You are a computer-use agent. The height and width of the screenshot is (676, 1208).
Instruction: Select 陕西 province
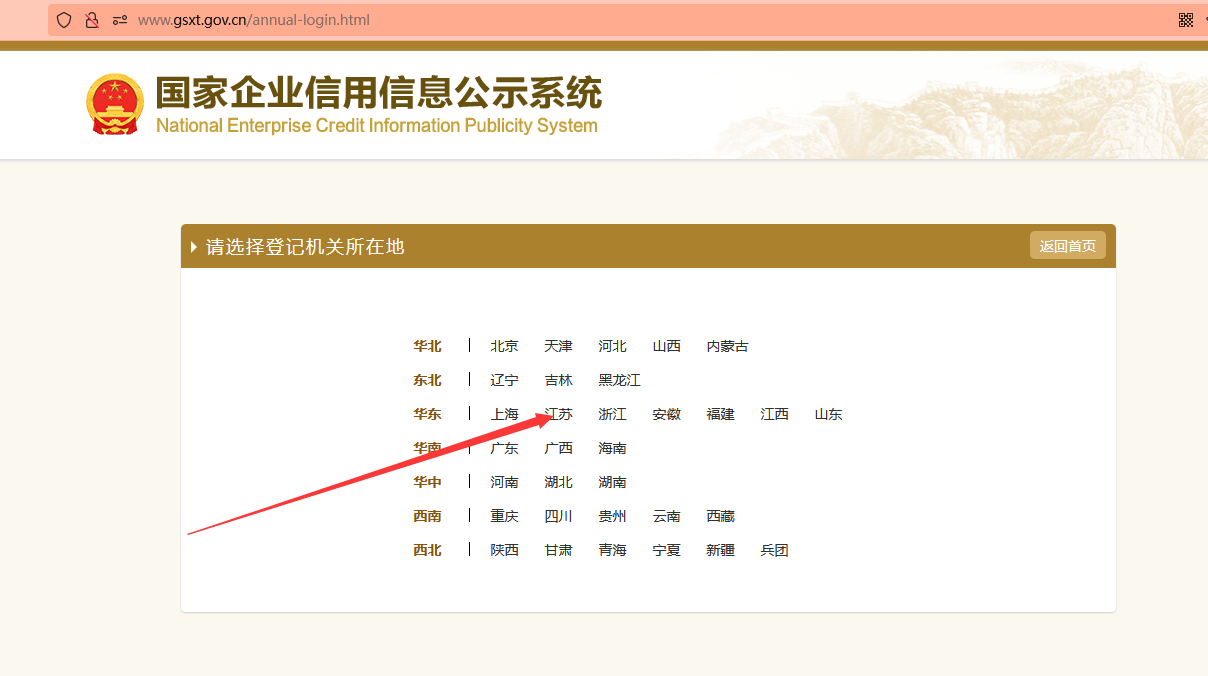[x=505, y=550]
